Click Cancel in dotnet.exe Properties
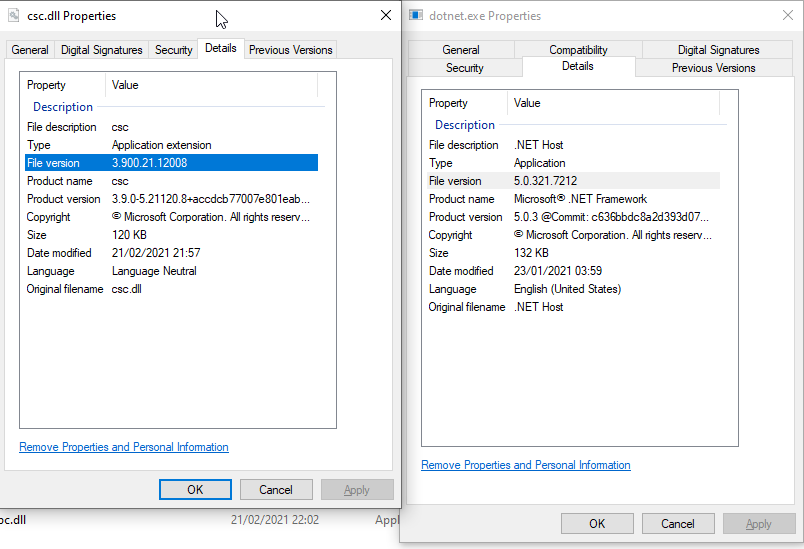 pyautogui.click(x=678, y=523)
